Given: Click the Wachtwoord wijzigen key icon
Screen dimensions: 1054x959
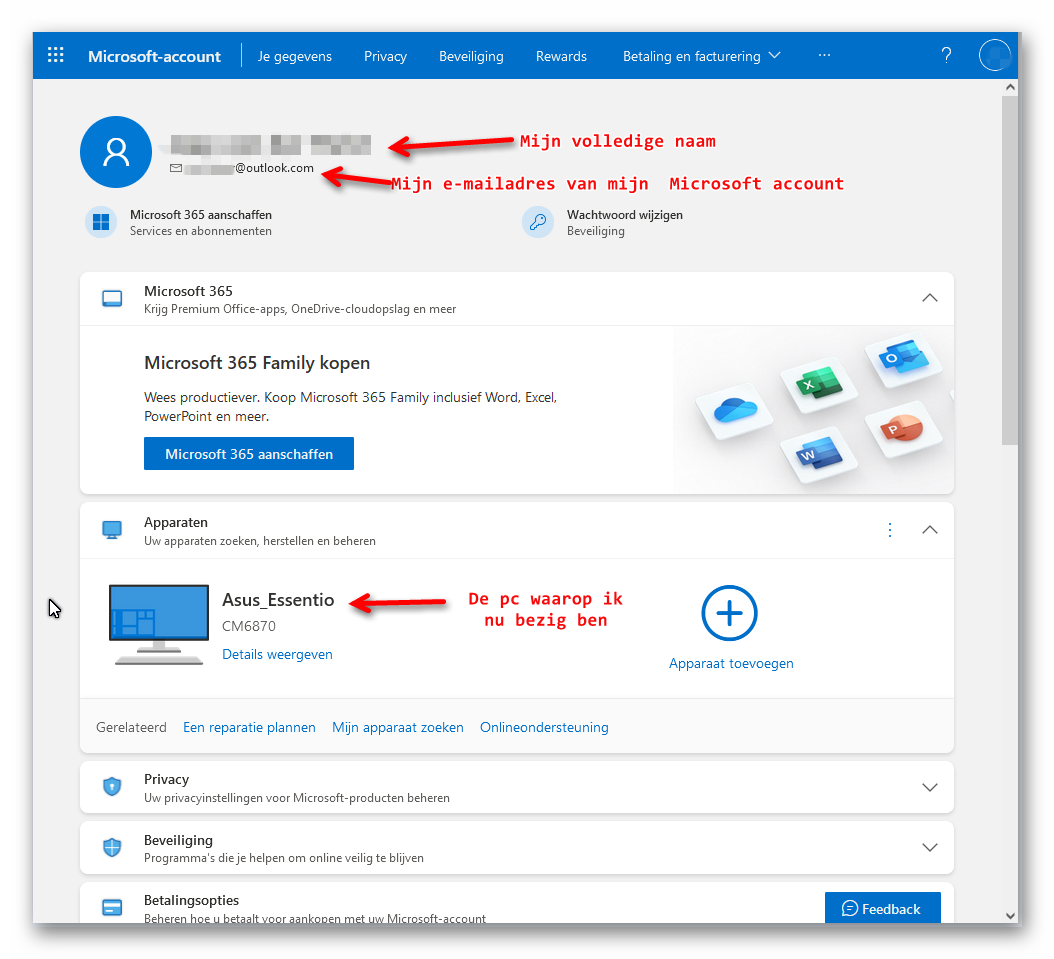Looking at the screenshot, I should click(x=538, y=222).
